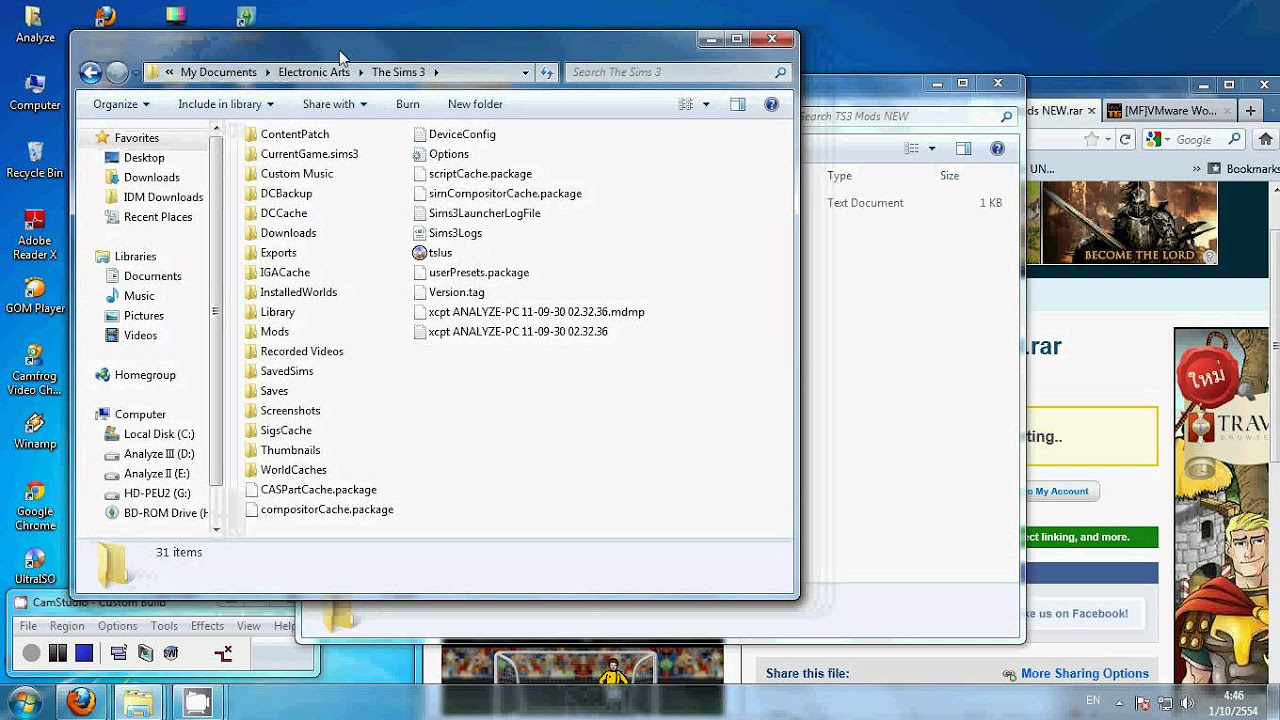This screenshot has height=720, width=1280.
Task: Select UltraISO desktop icon
Action: [x=35, y=567]
